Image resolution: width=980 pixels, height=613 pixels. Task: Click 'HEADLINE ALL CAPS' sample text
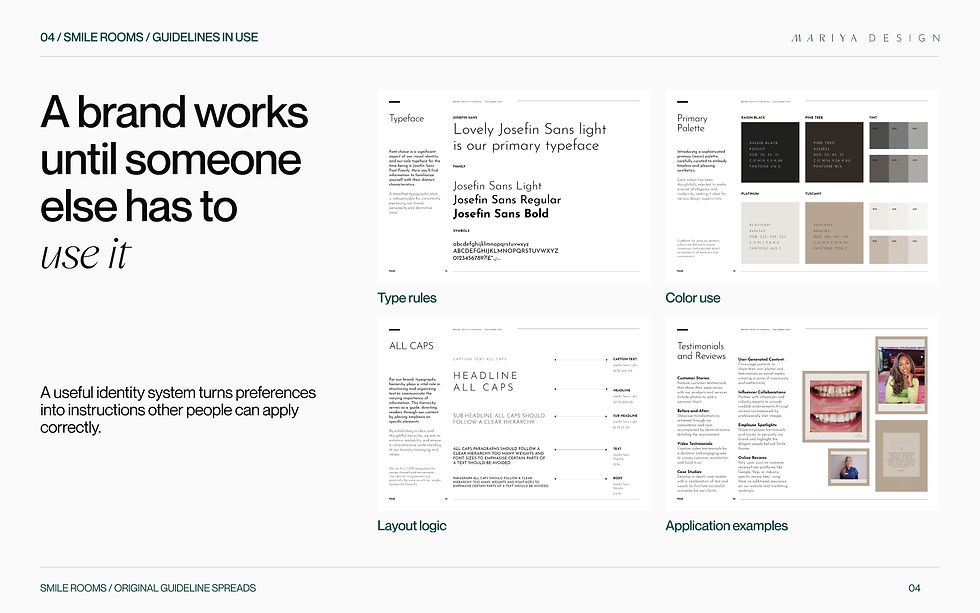click(485, 381)
